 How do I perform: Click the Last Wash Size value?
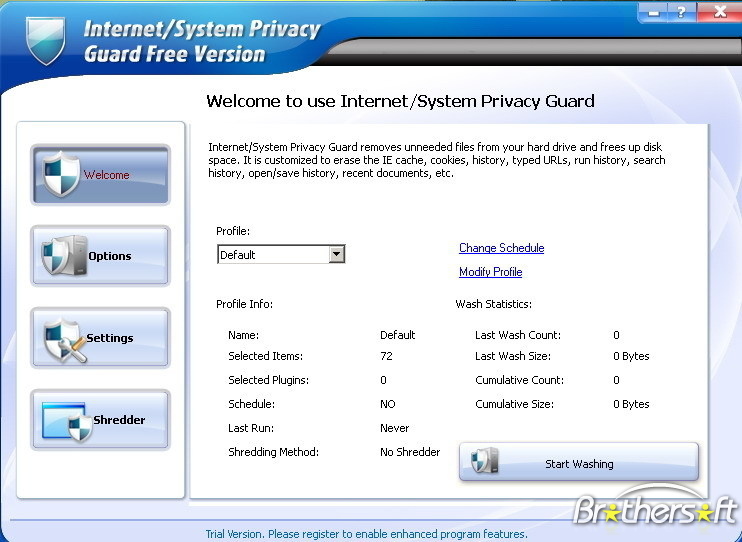click(631, 356)
